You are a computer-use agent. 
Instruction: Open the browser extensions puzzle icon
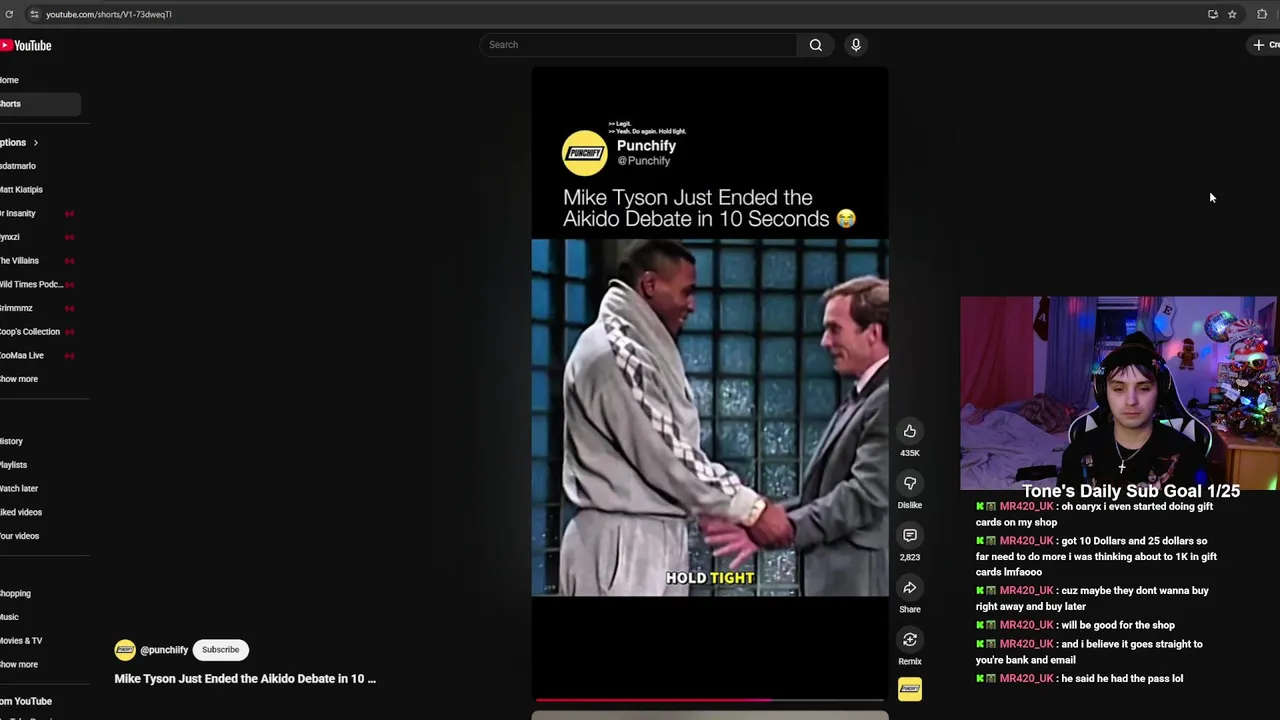coord(1262,14)
